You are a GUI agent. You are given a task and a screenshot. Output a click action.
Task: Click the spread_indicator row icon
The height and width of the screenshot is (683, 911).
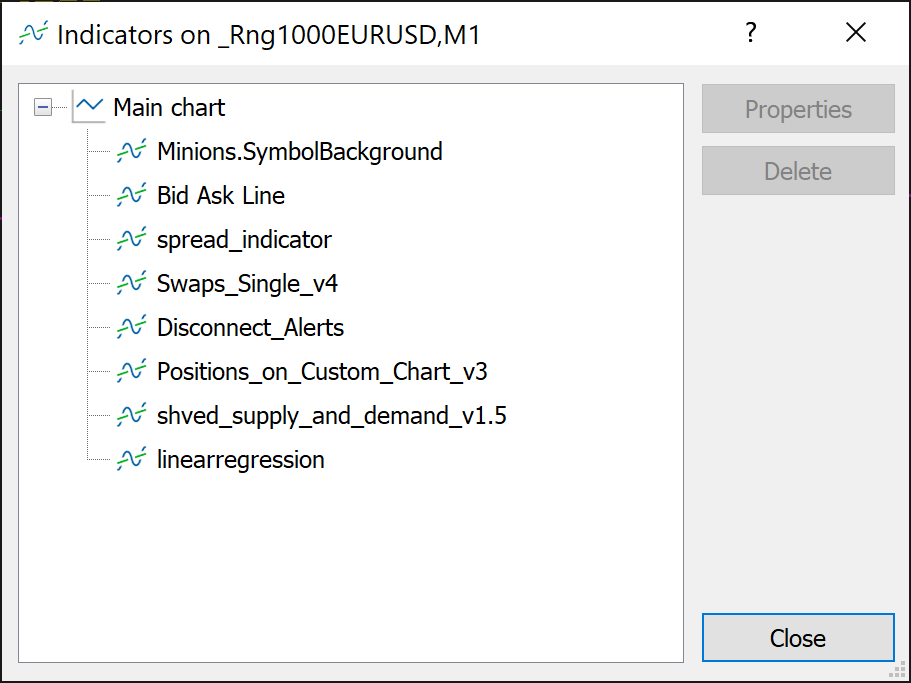pos(131,240)
